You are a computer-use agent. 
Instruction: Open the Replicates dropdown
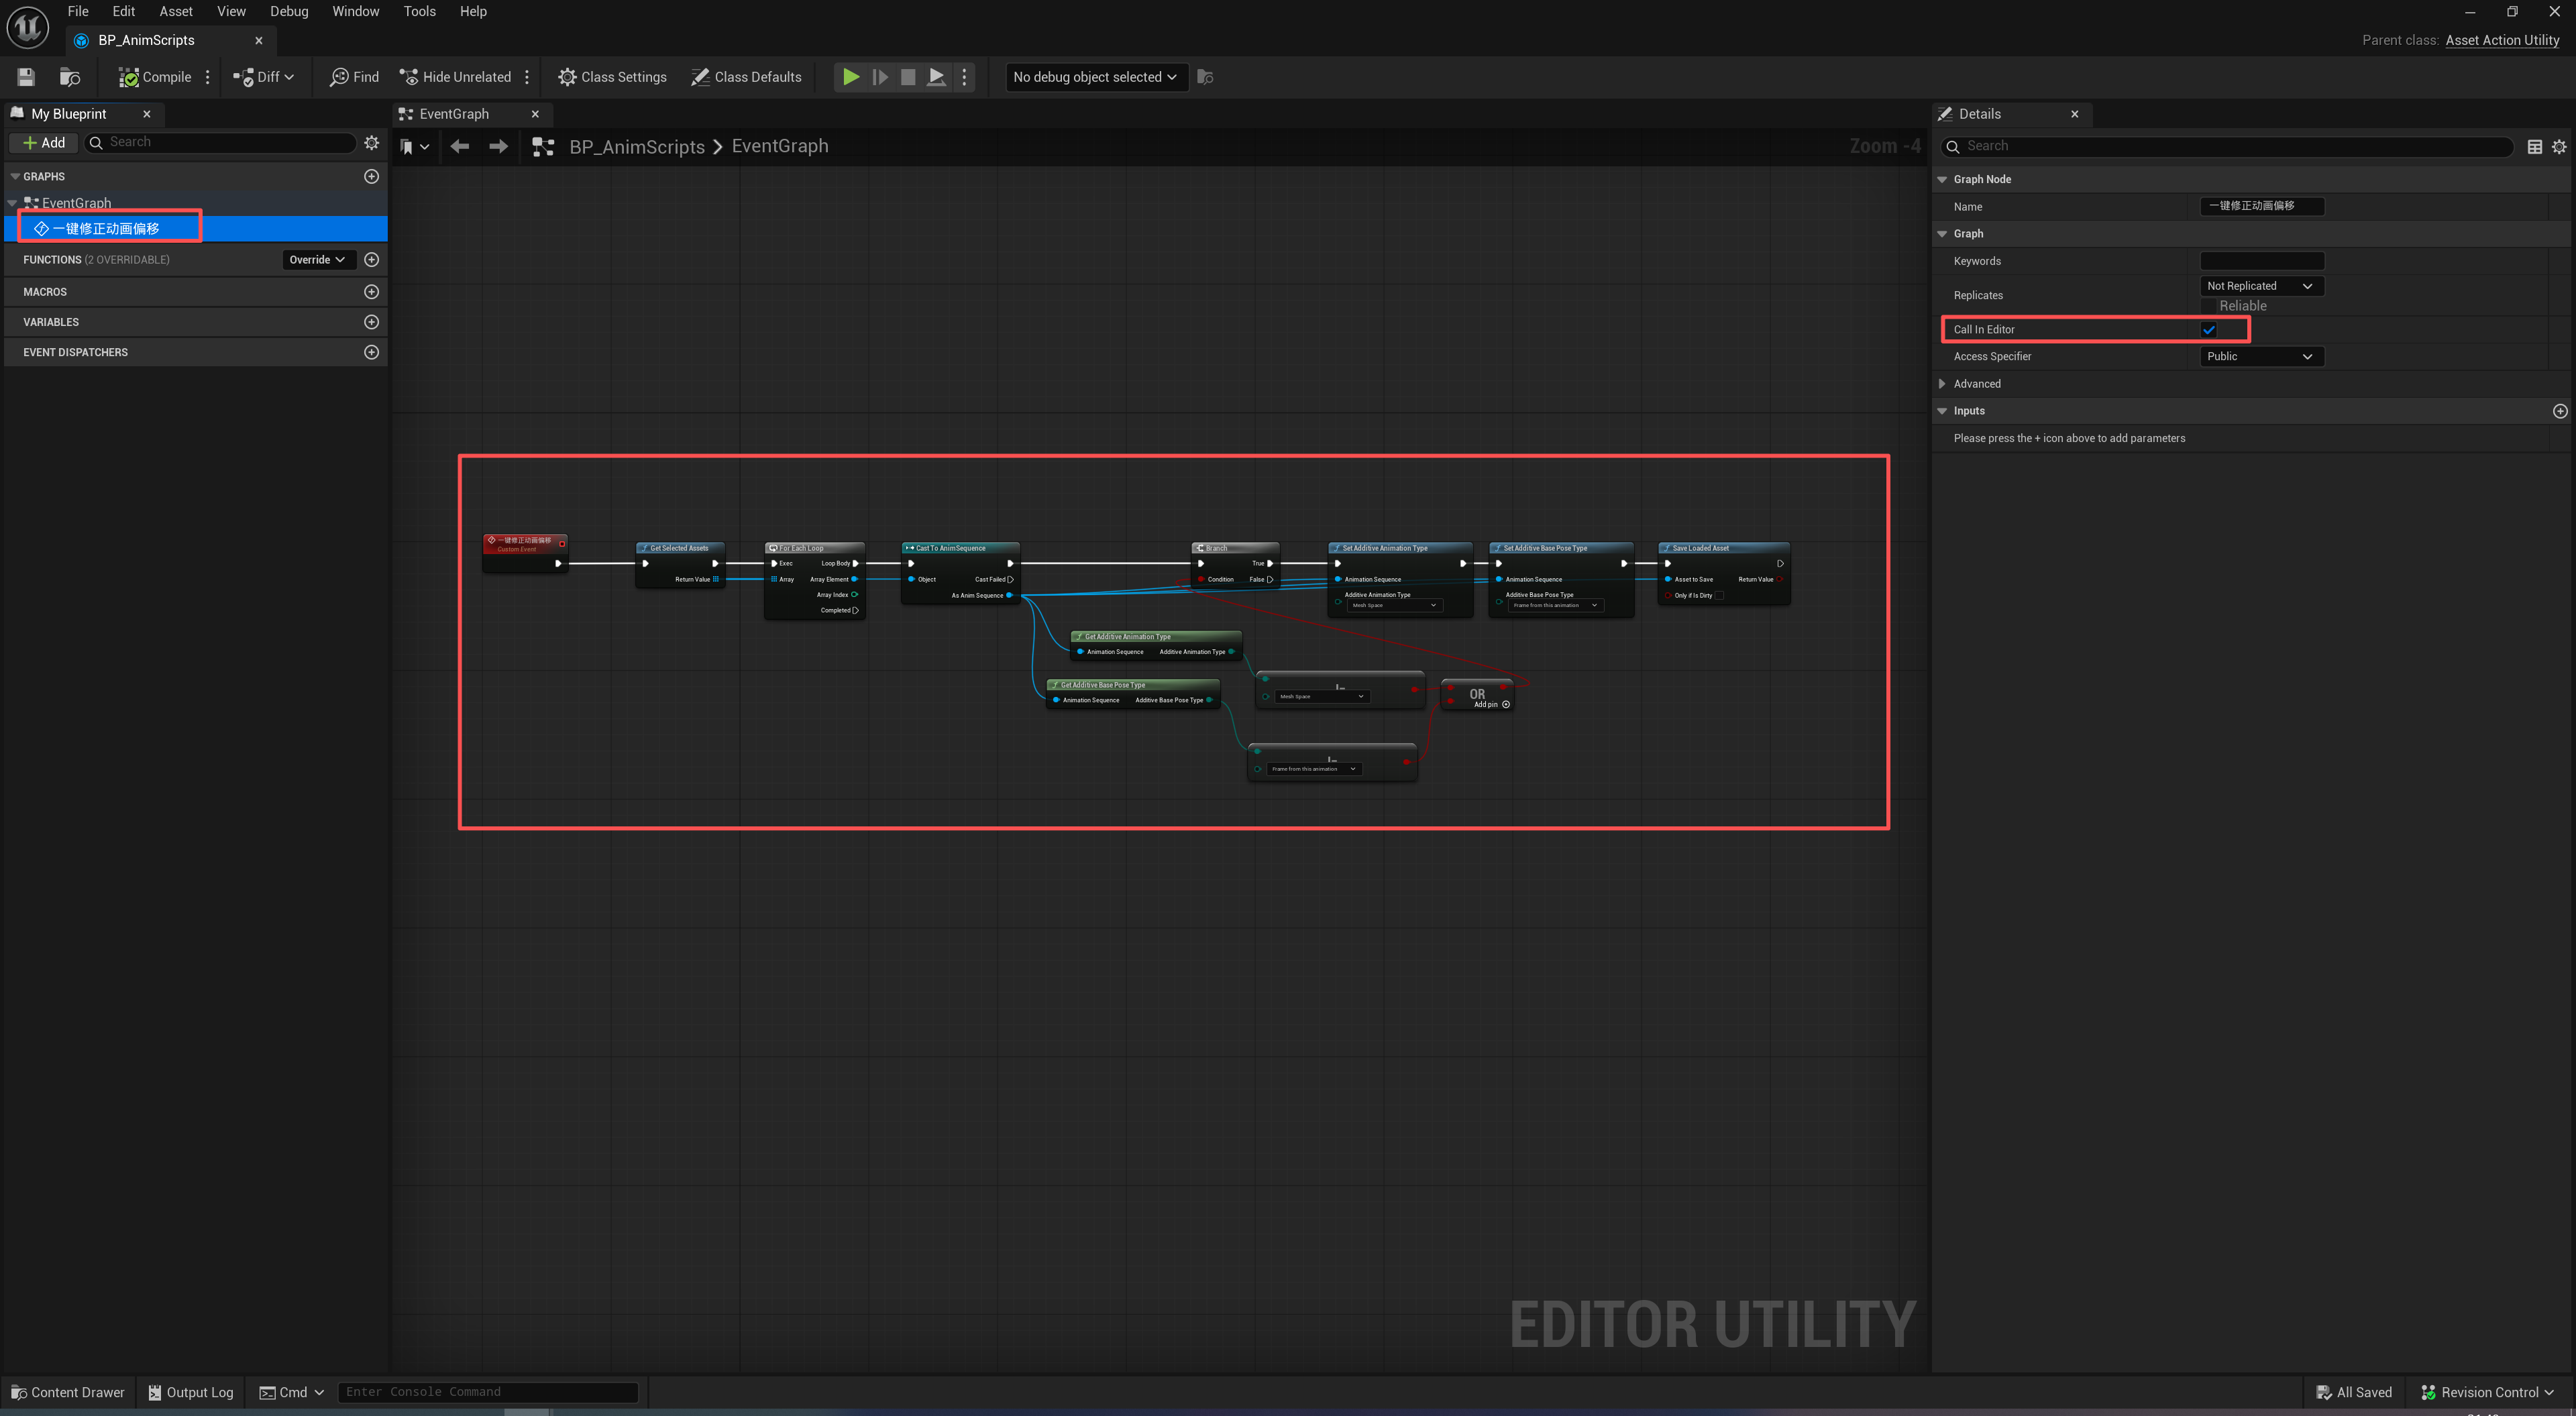[x=2260, y=286]
